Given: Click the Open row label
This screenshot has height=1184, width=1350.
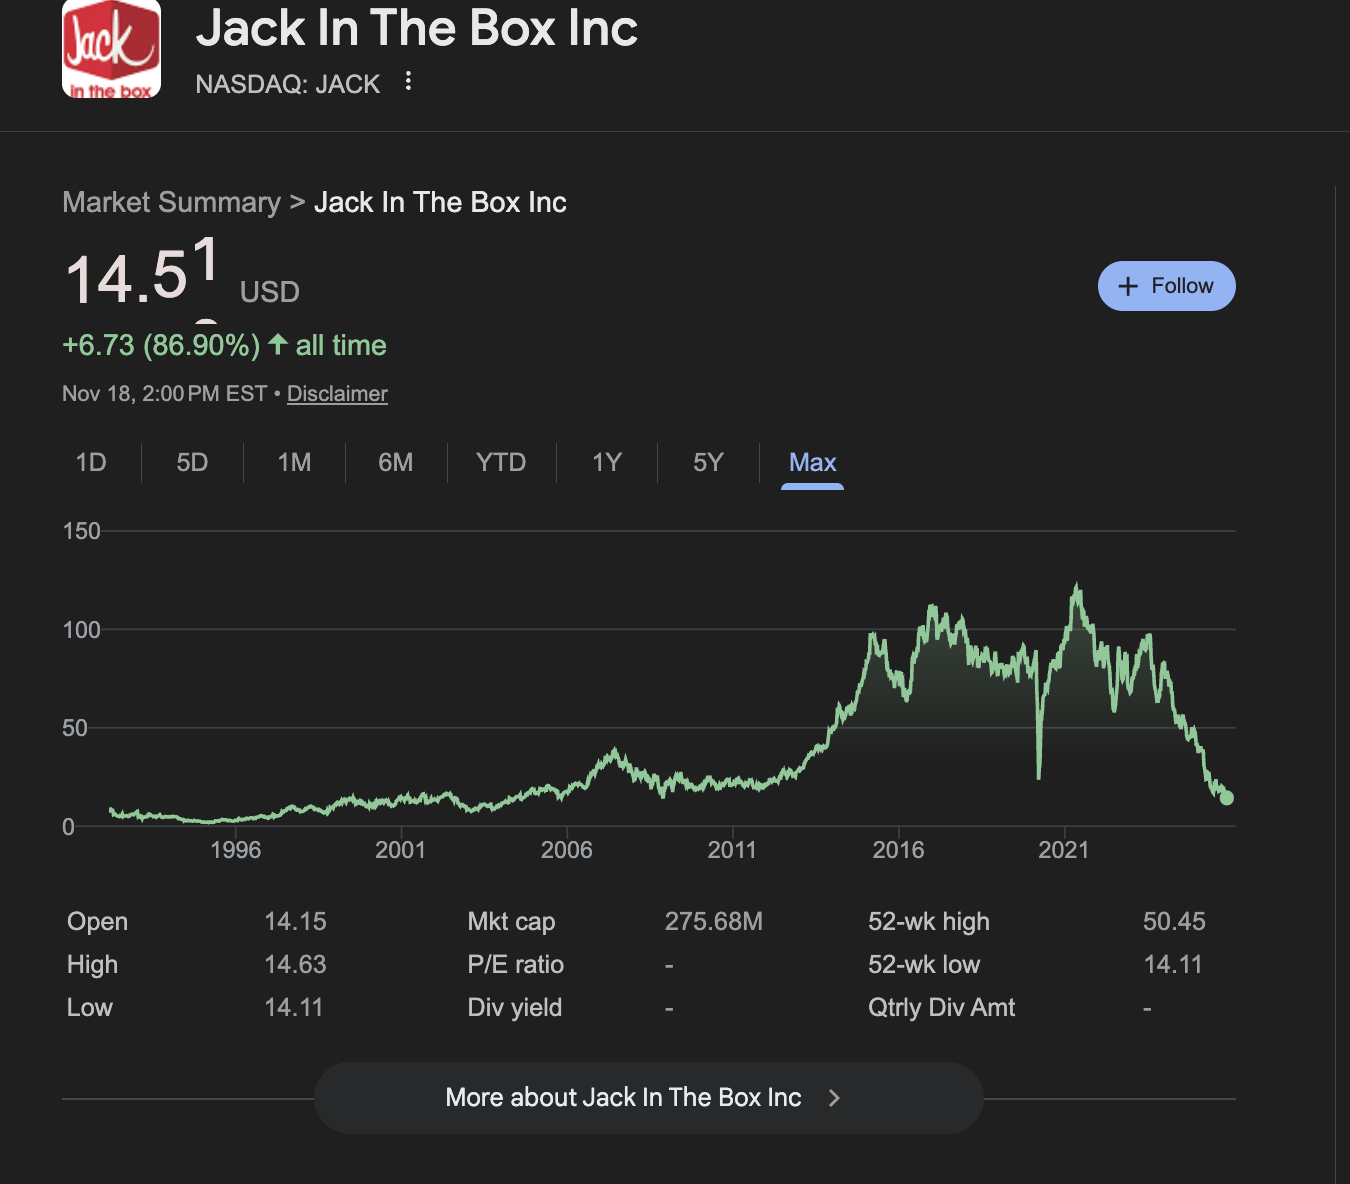Looking at the screenshot, I should pyautogui.click(x=97, y=921).
